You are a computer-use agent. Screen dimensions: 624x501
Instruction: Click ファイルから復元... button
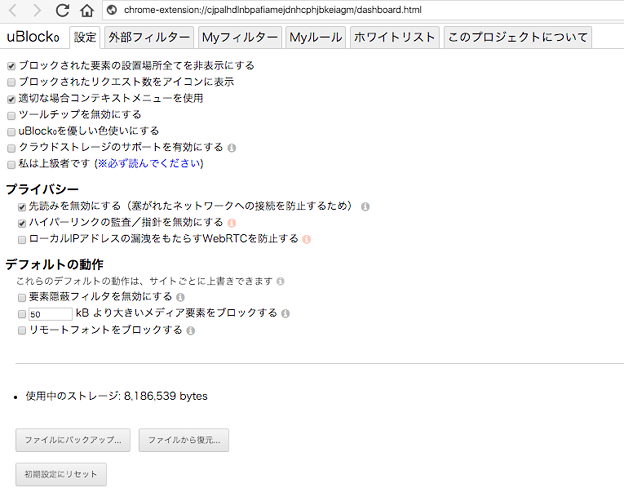click(x=184, y=440)
